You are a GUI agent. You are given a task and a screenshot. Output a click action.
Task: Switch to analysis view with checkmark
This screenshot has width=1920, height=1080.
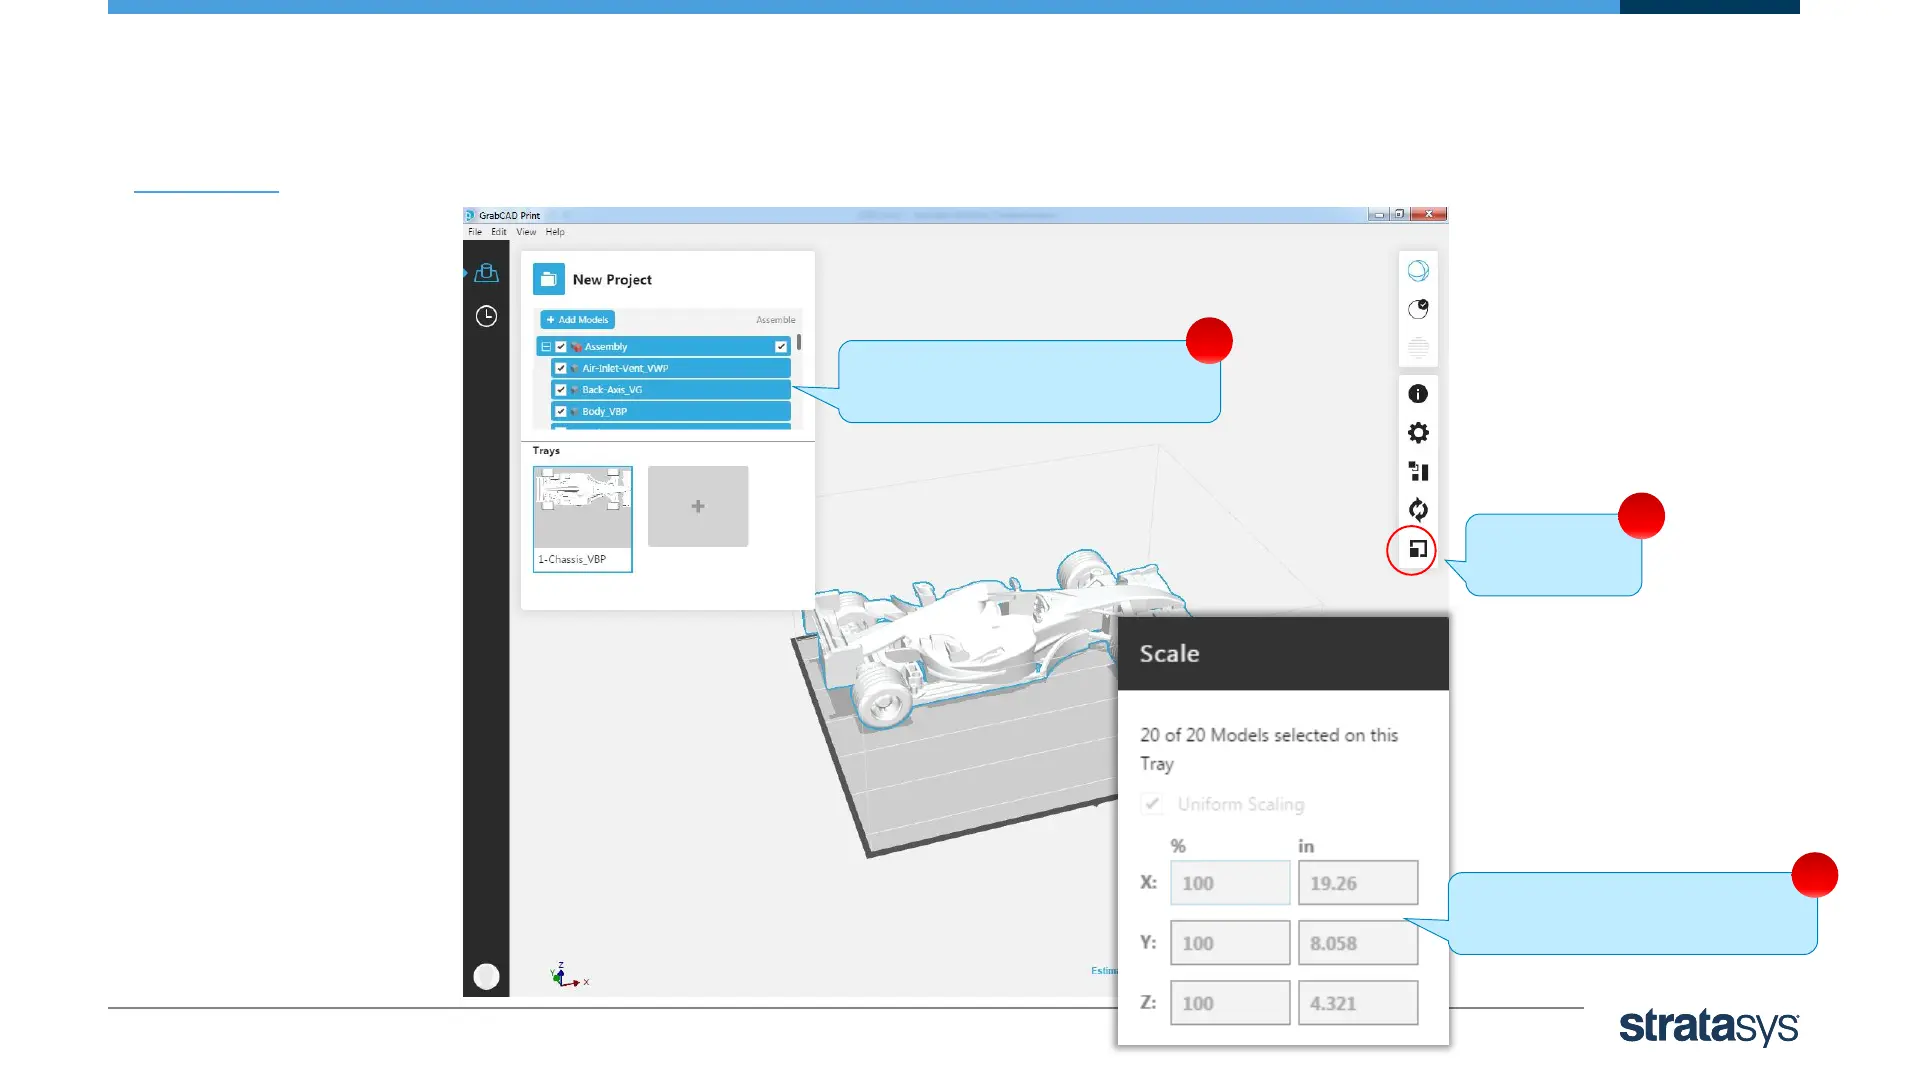1417,309
